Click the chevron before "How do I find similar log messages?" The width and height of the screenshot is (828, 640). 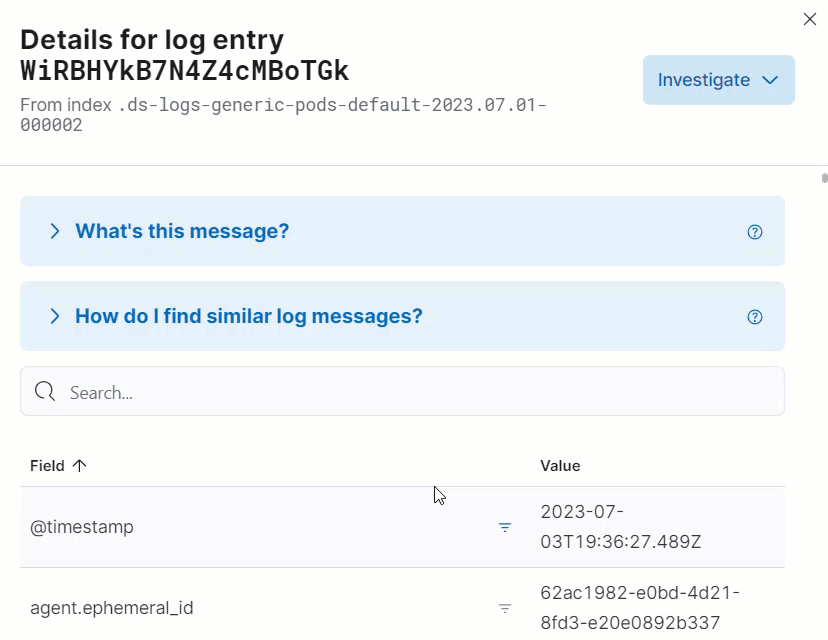click(55, 316)
